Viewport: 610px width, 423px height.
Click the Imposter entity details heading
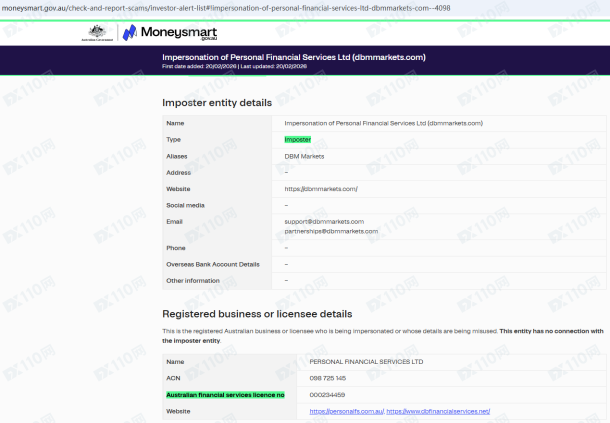point(217,103)
